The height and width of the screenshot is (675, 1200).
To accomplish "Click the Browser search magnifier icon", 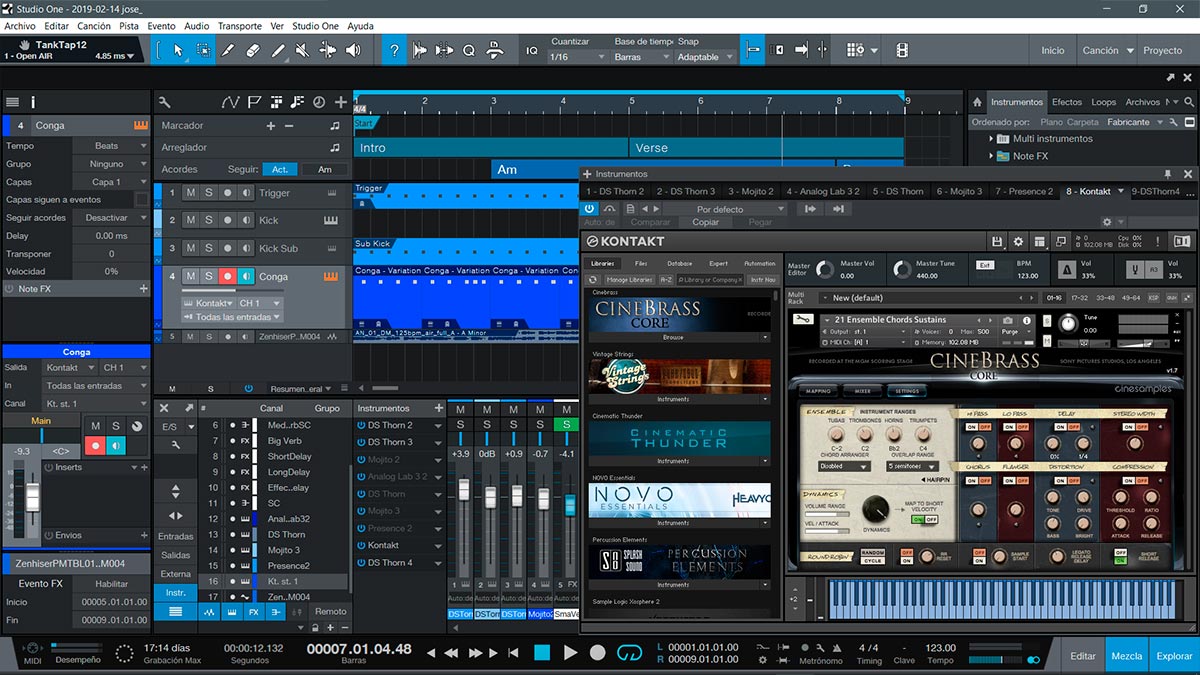I will tap(1187, 102).
